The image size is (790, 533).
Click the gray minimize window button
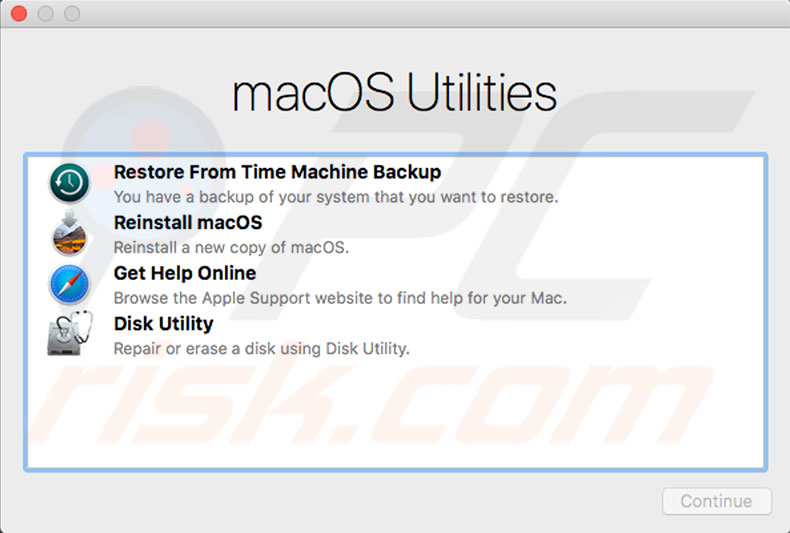45,14
